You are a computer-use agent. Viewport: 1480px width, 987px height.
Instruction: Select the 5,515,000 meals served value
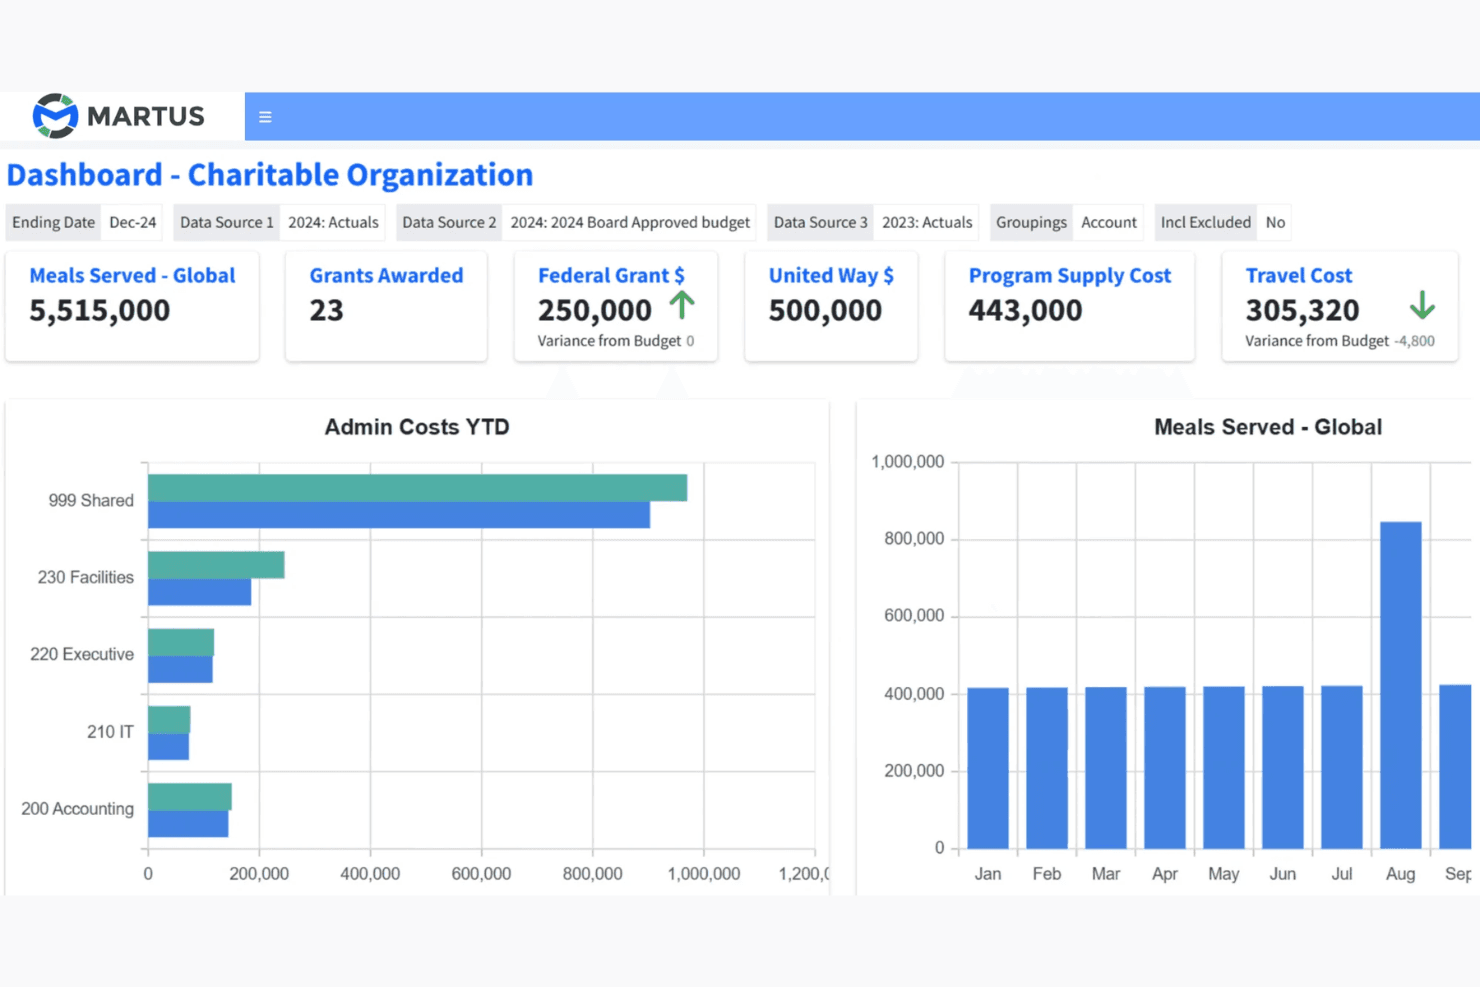coord(99,310)
